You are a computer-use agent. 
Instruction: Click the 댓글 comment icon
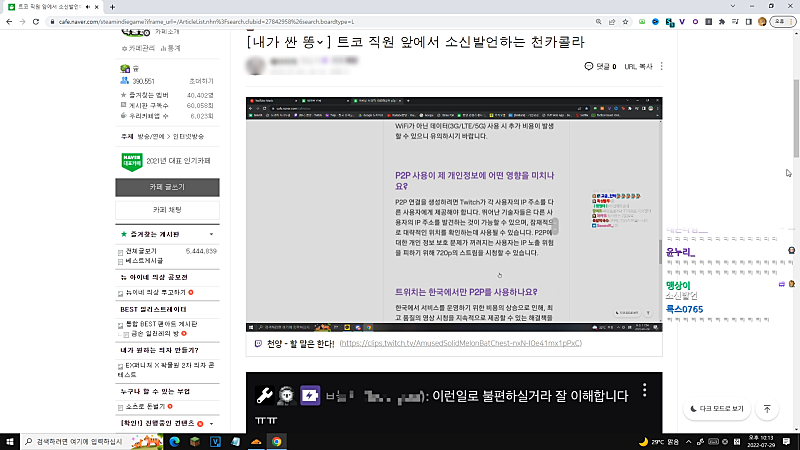[589, 67]
